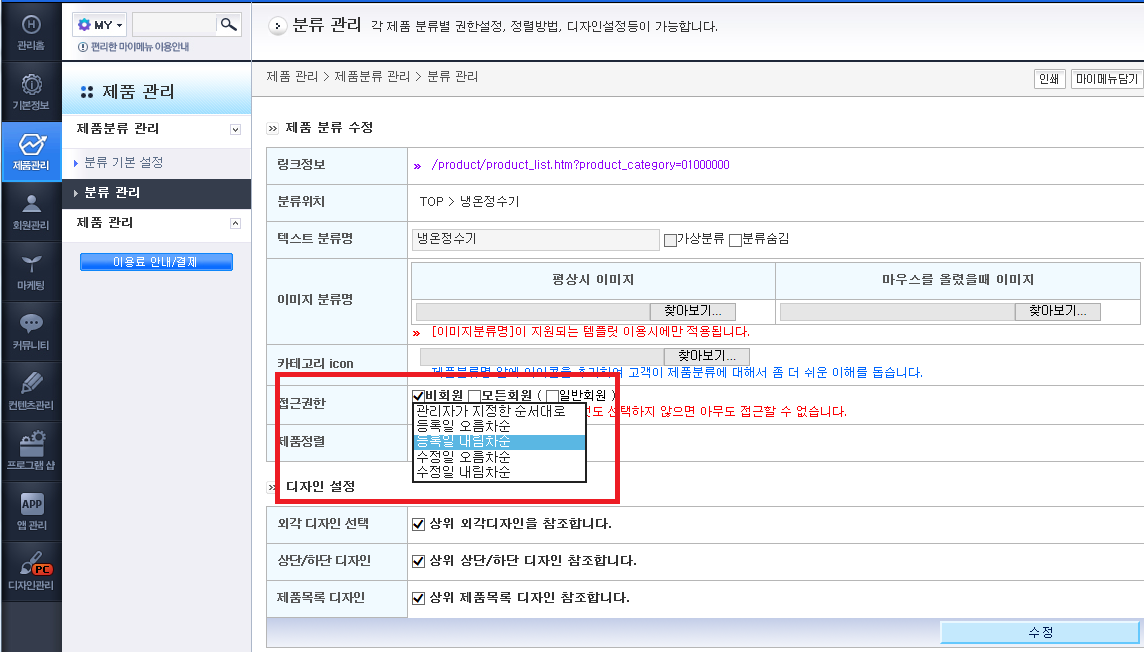Expand the 제품 관리 section arrow

click(x=235, y=223)
